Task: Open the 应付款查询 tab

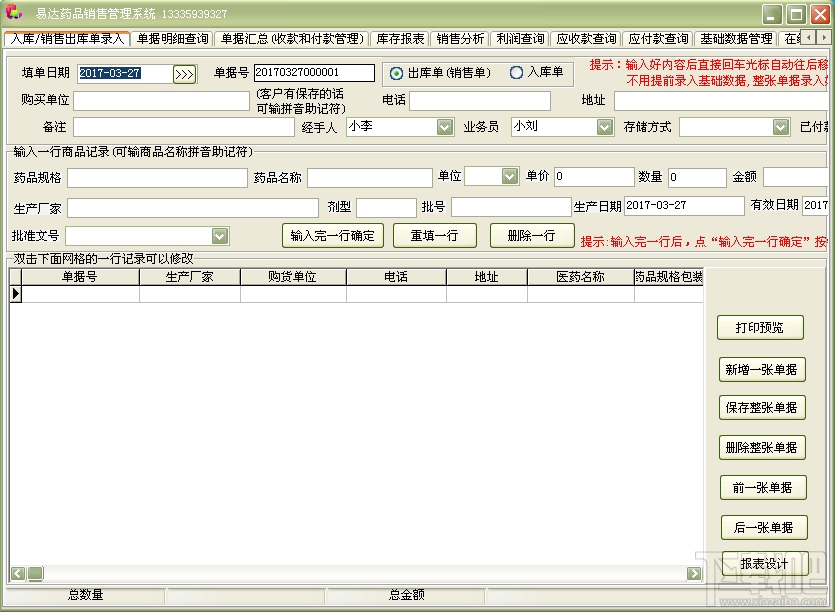Action: [x=658, y=39]
